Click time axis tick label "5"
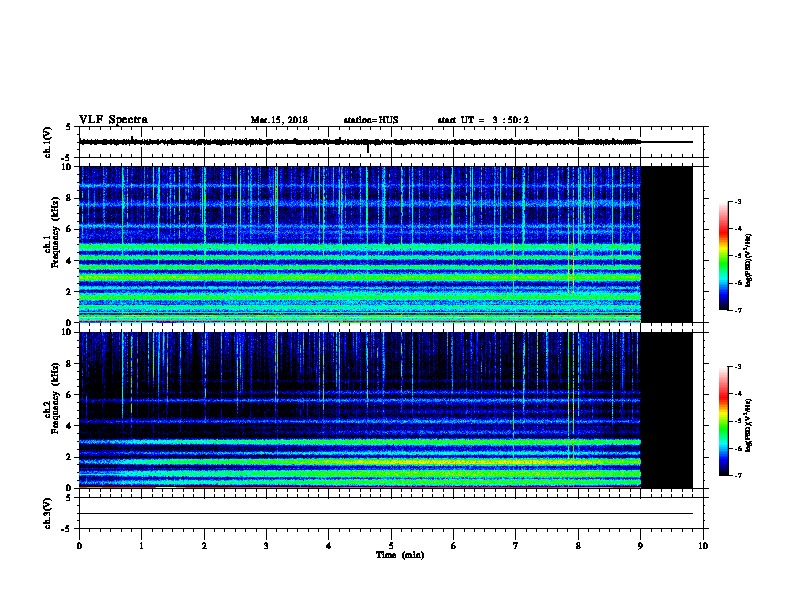 pos(391,545)
